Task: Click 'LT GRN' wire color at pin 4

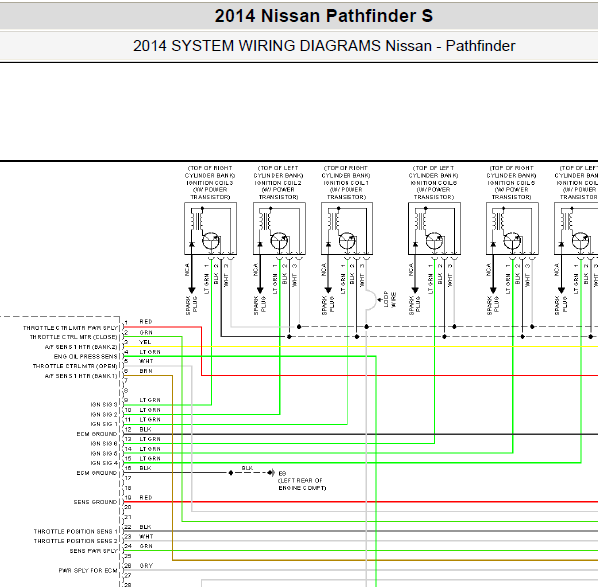Action: pos(150,352)
